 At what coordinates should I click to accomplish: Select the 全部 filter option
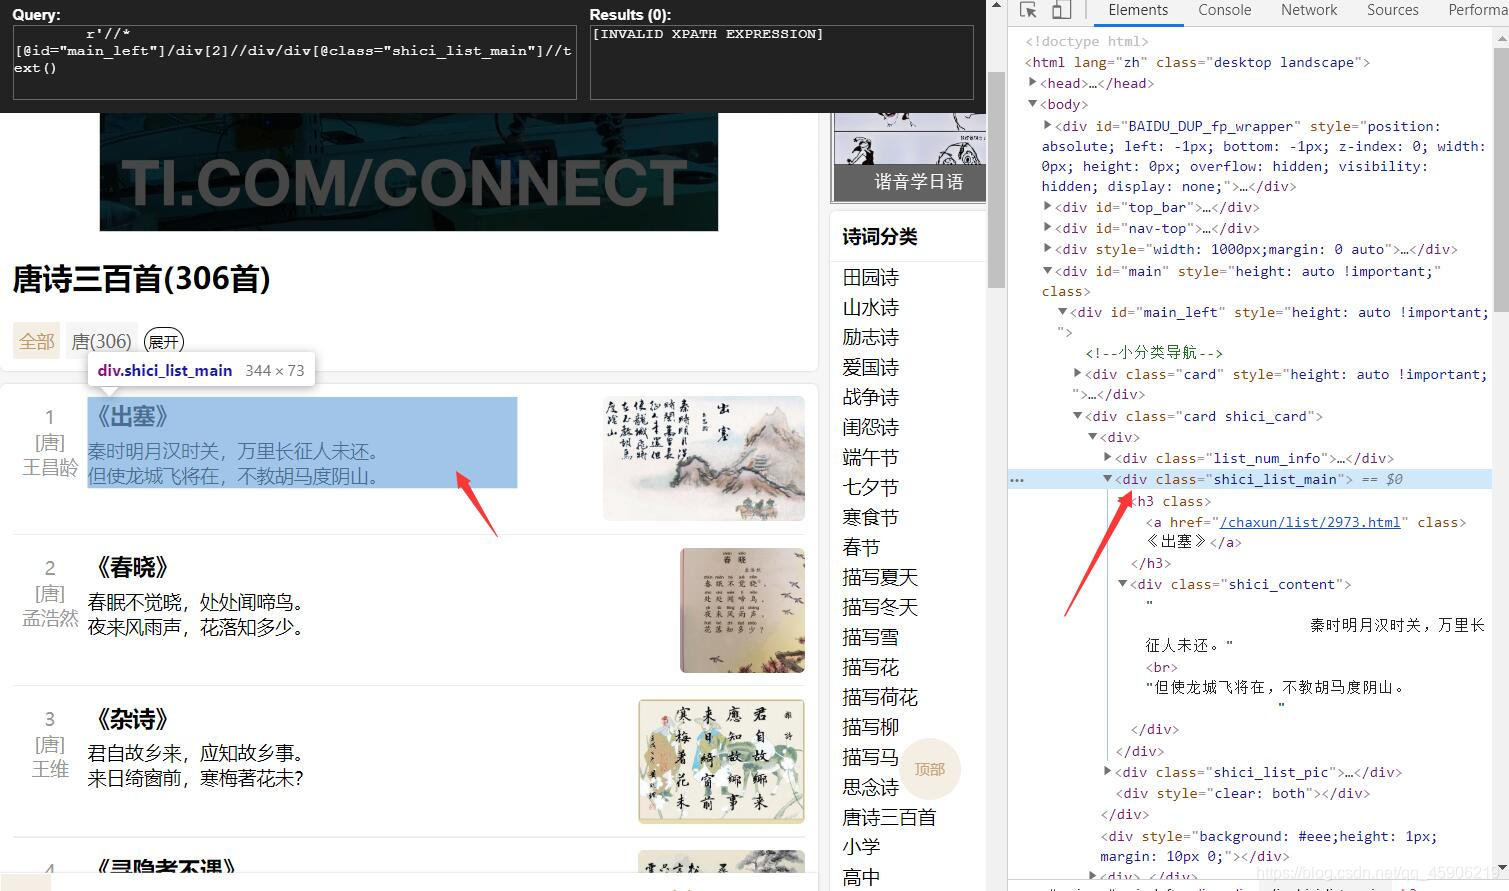[x=35, y=341]
